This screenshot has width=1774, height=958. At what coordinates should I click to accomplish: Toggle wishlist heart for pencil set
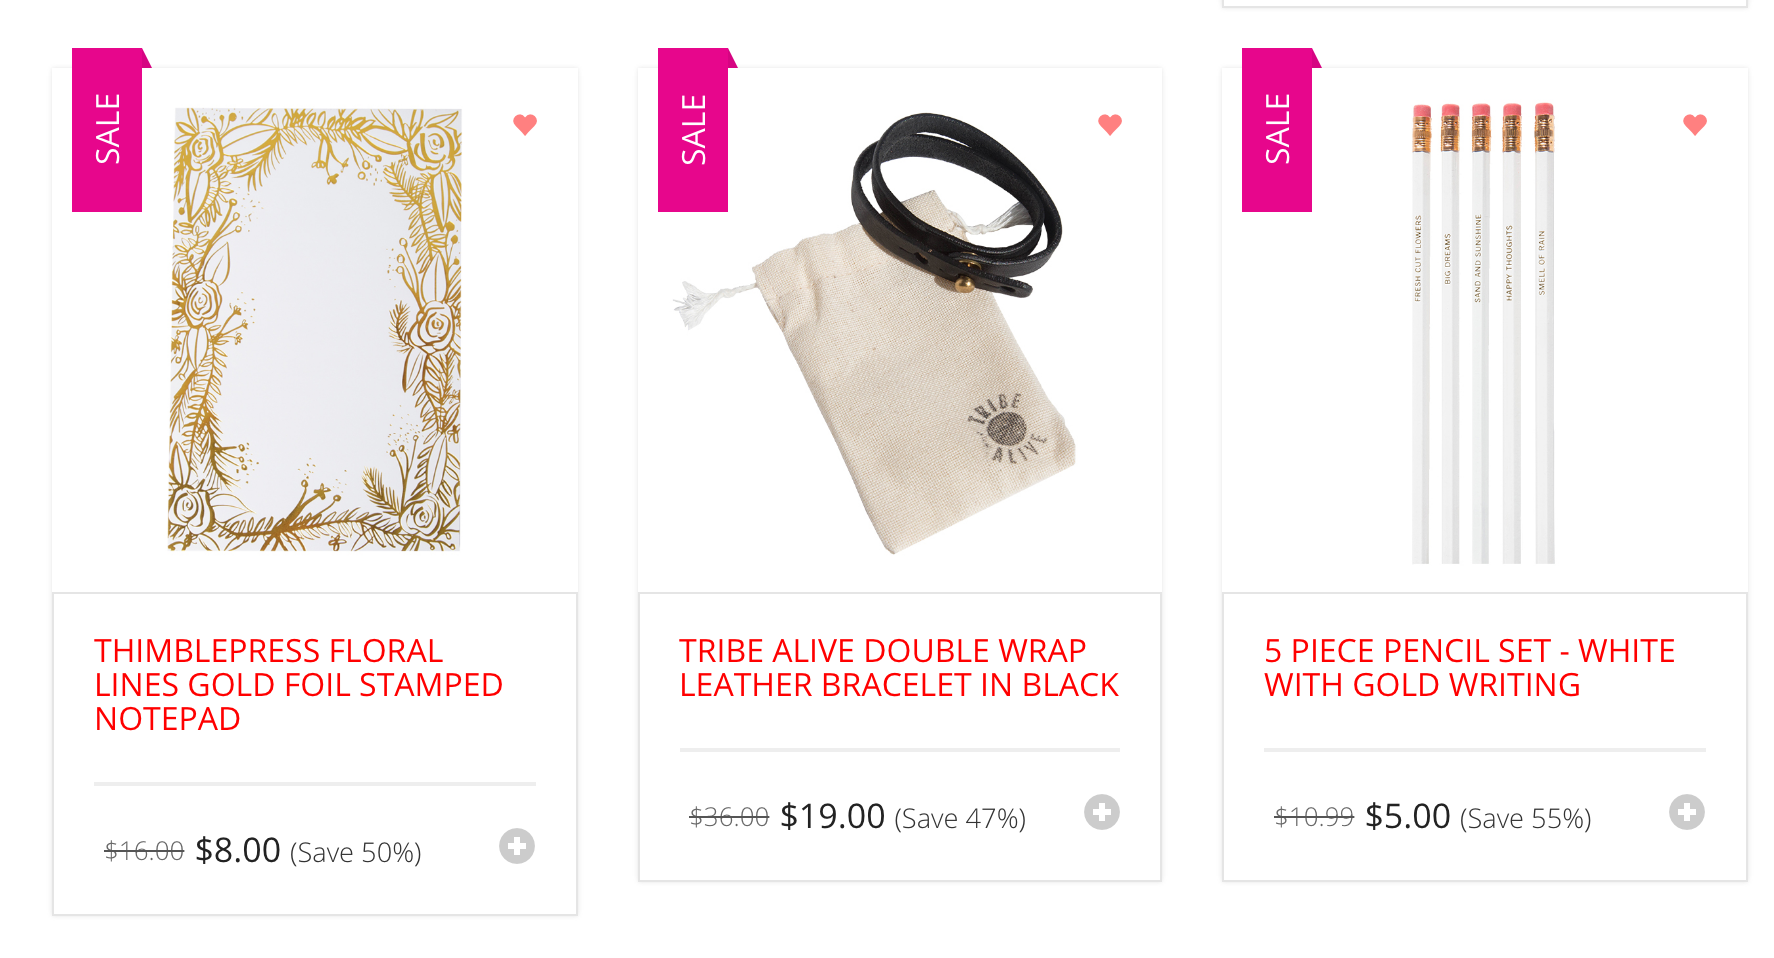point(1695,124)
